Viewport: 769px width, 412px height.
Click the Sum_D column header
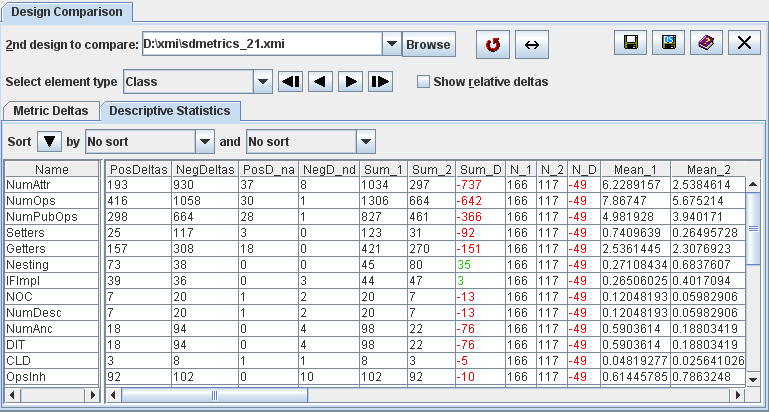481,169
